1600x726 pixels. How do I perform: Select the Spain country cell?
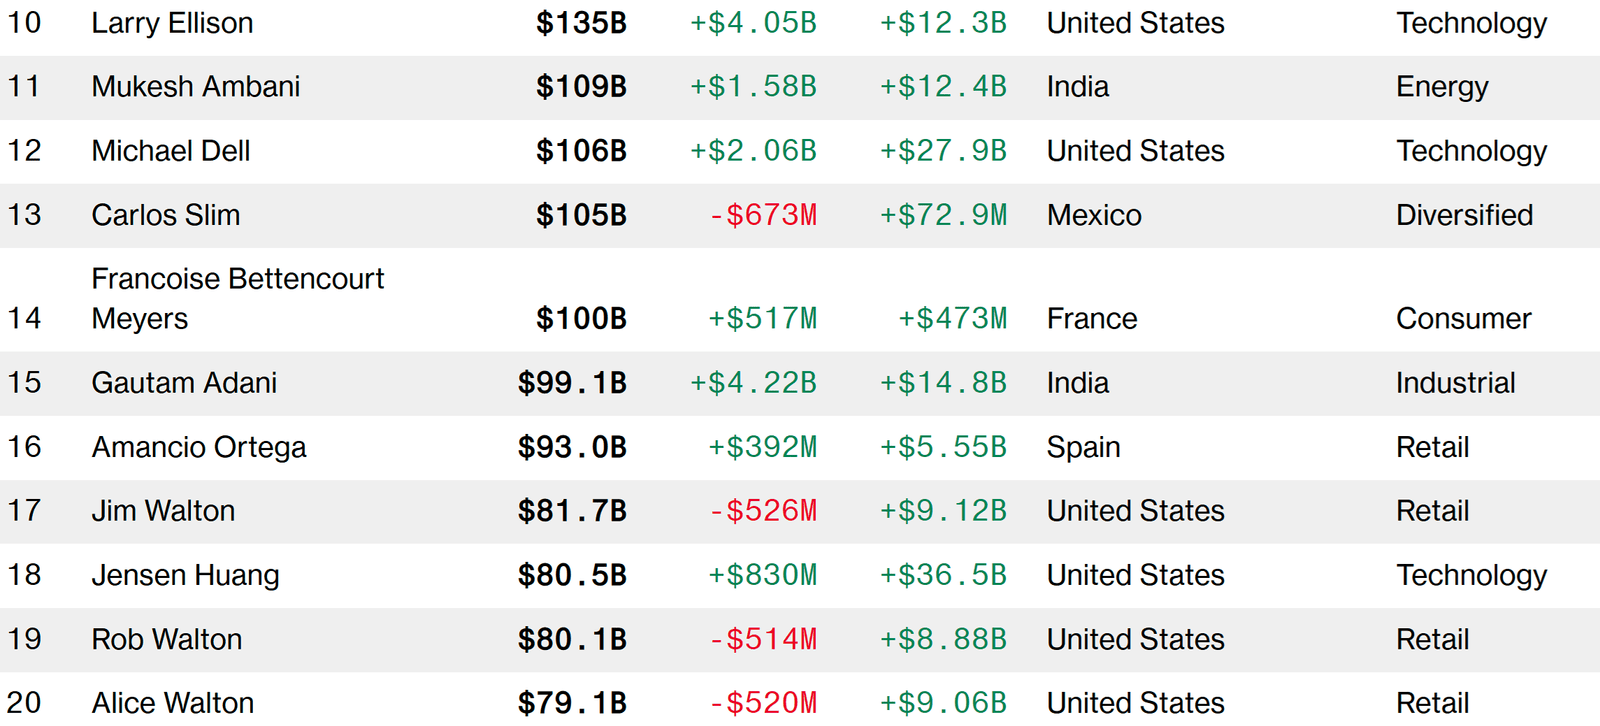(1083, 447)
